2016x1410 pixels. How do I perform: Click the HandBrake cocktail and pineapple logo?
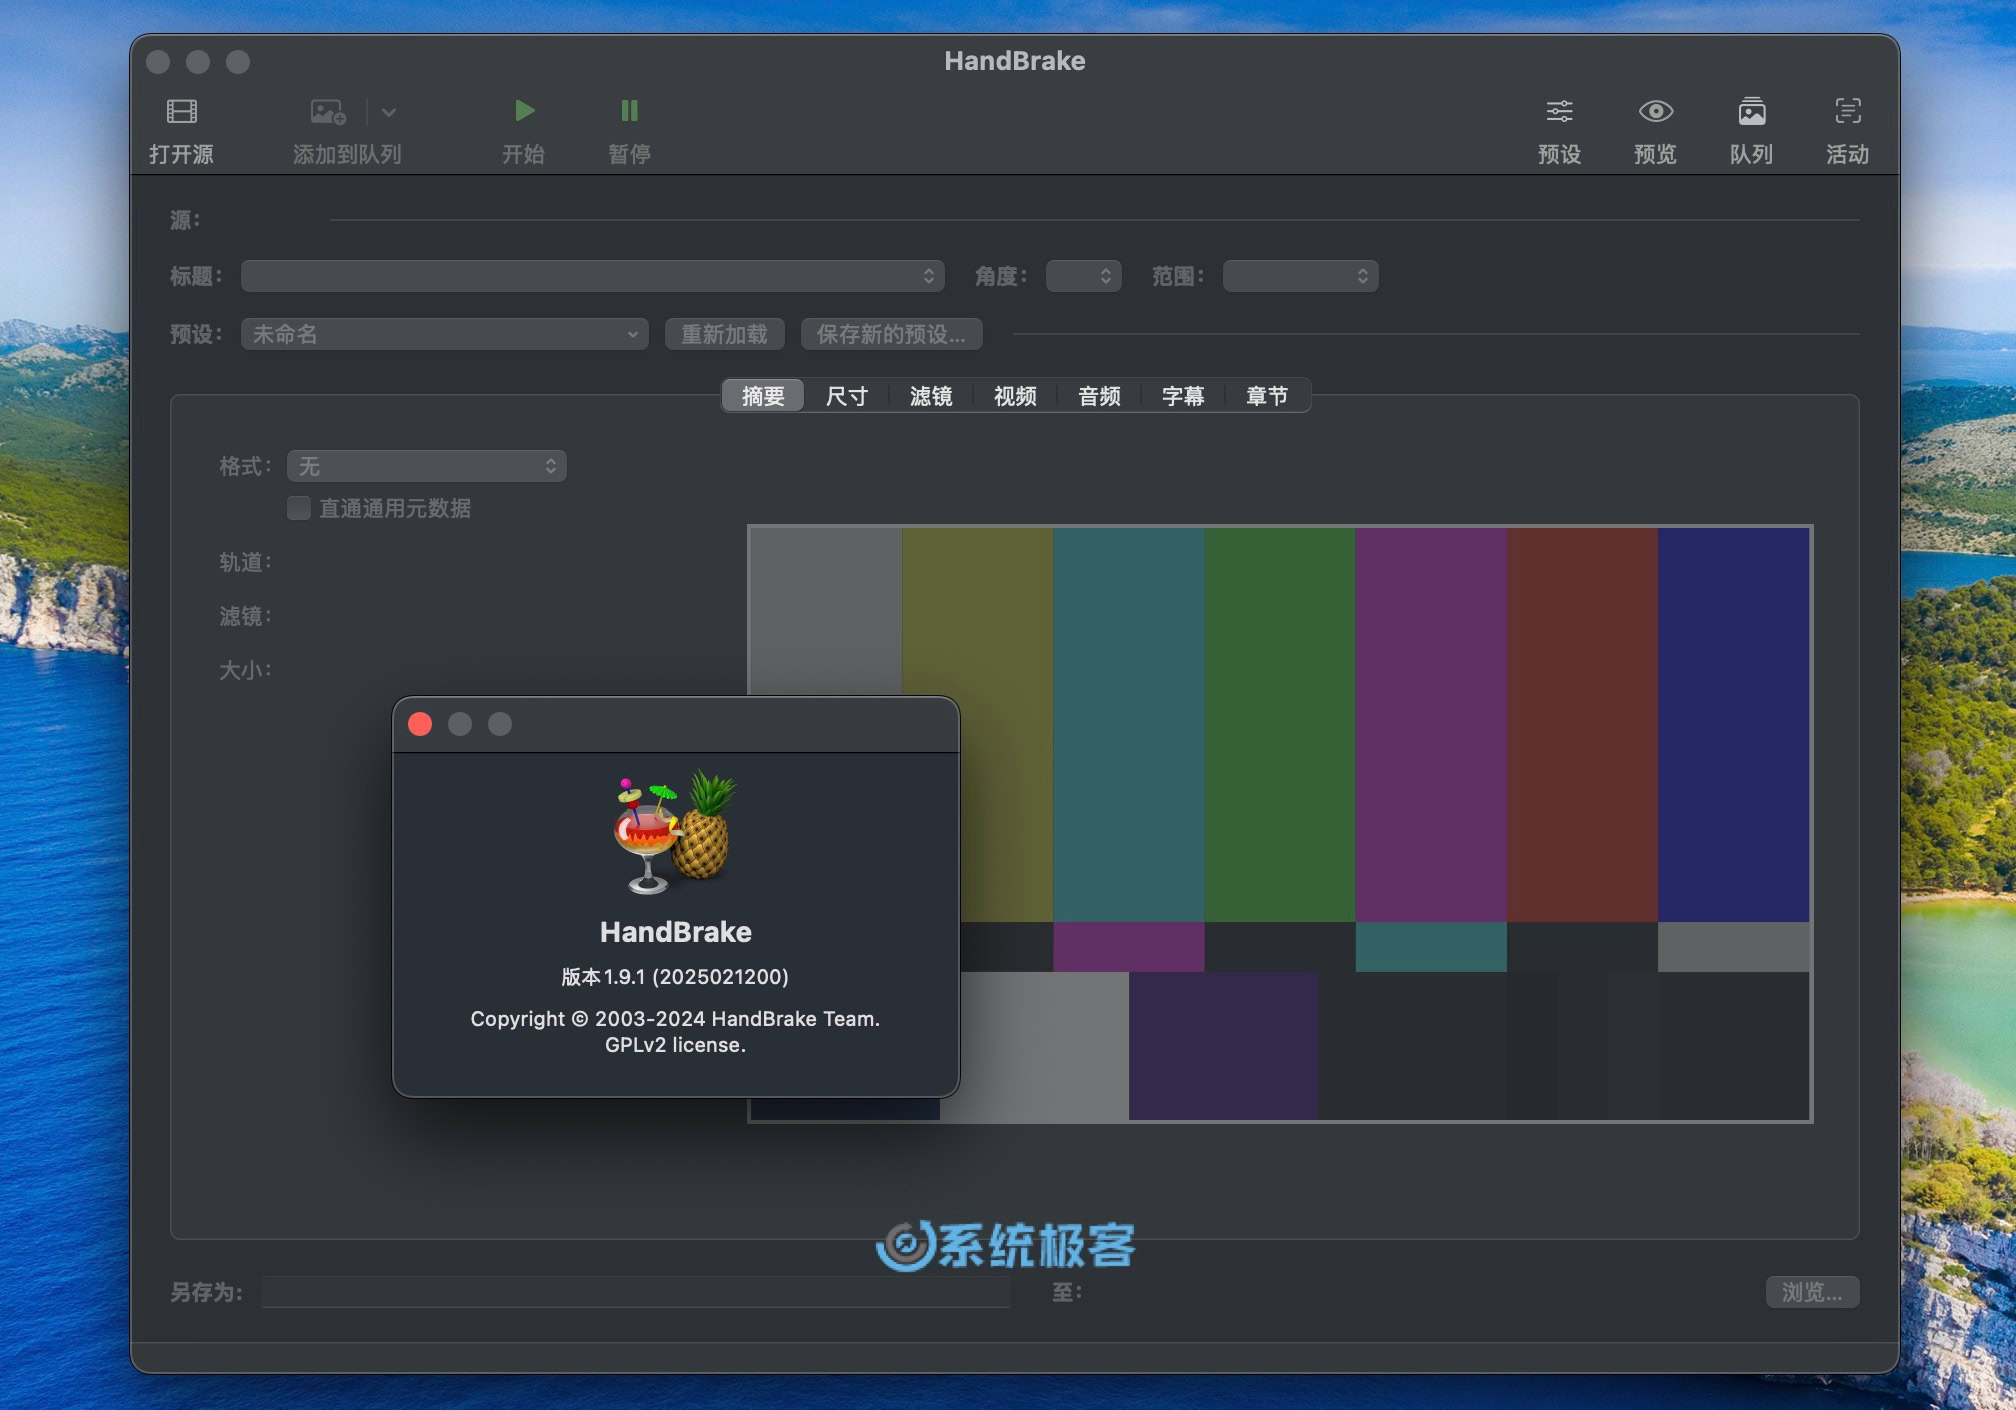[x=675, y=832]
